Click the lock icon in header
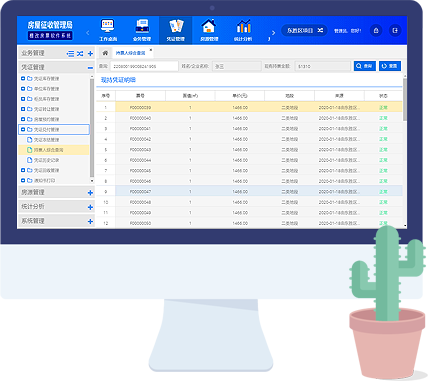The width and height of the screenshot is (428, 381). [x=376, y=31]
